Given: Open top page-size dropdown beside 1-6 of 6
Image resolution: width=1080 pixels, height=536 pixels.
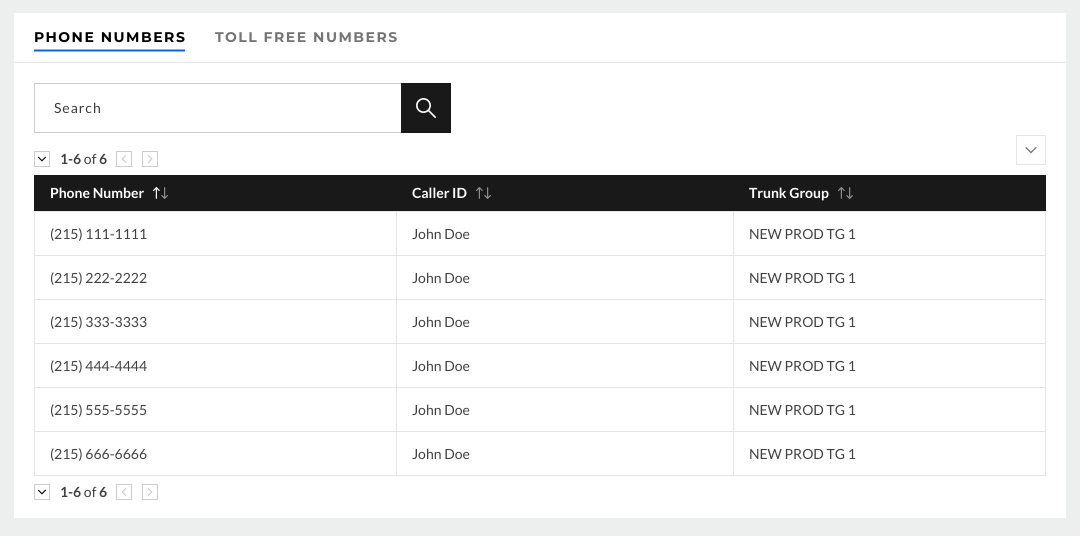Looking at the screenshot, I should point(42,159).
